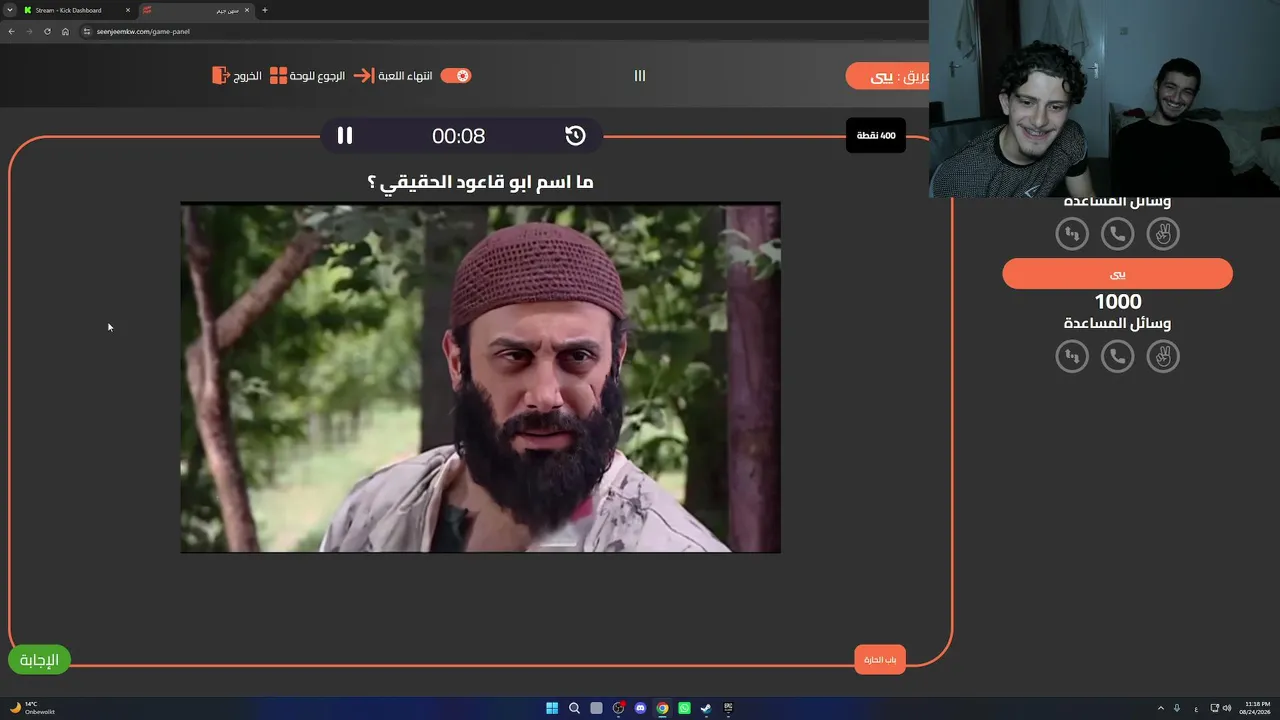Click the 400 نقطة points badge
This screenshot has height=720, width=1280.
pos(876,135)
